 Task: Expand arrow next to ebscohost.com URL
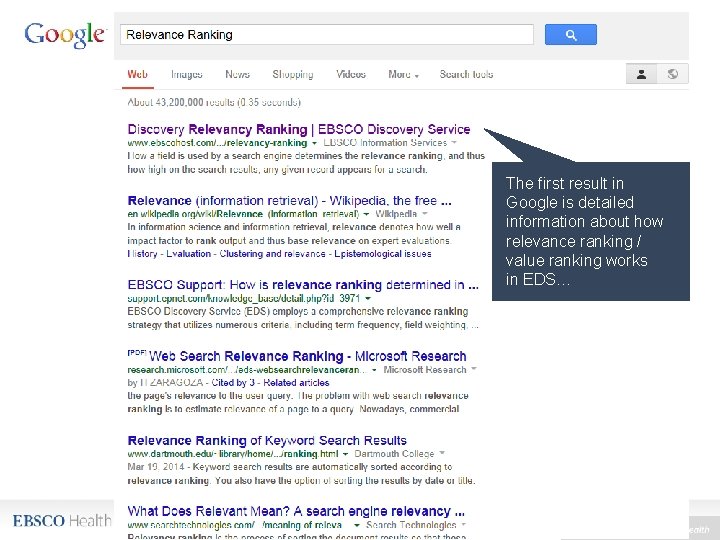(315, 143)
